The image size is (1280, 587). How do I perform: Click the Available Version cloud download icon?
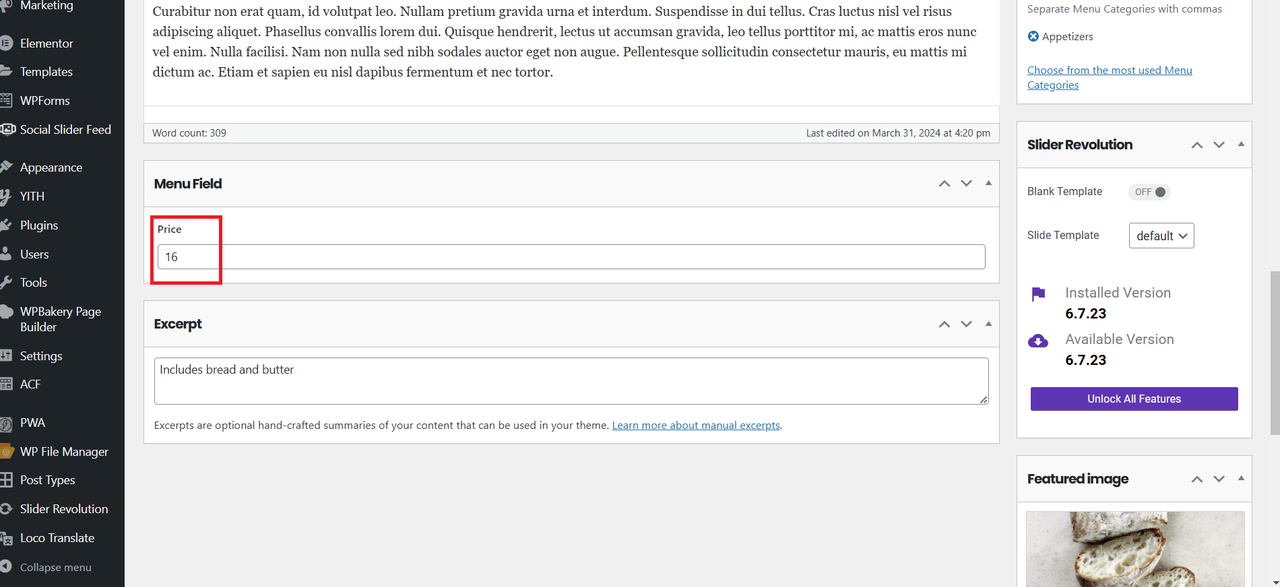point(1038,341)
